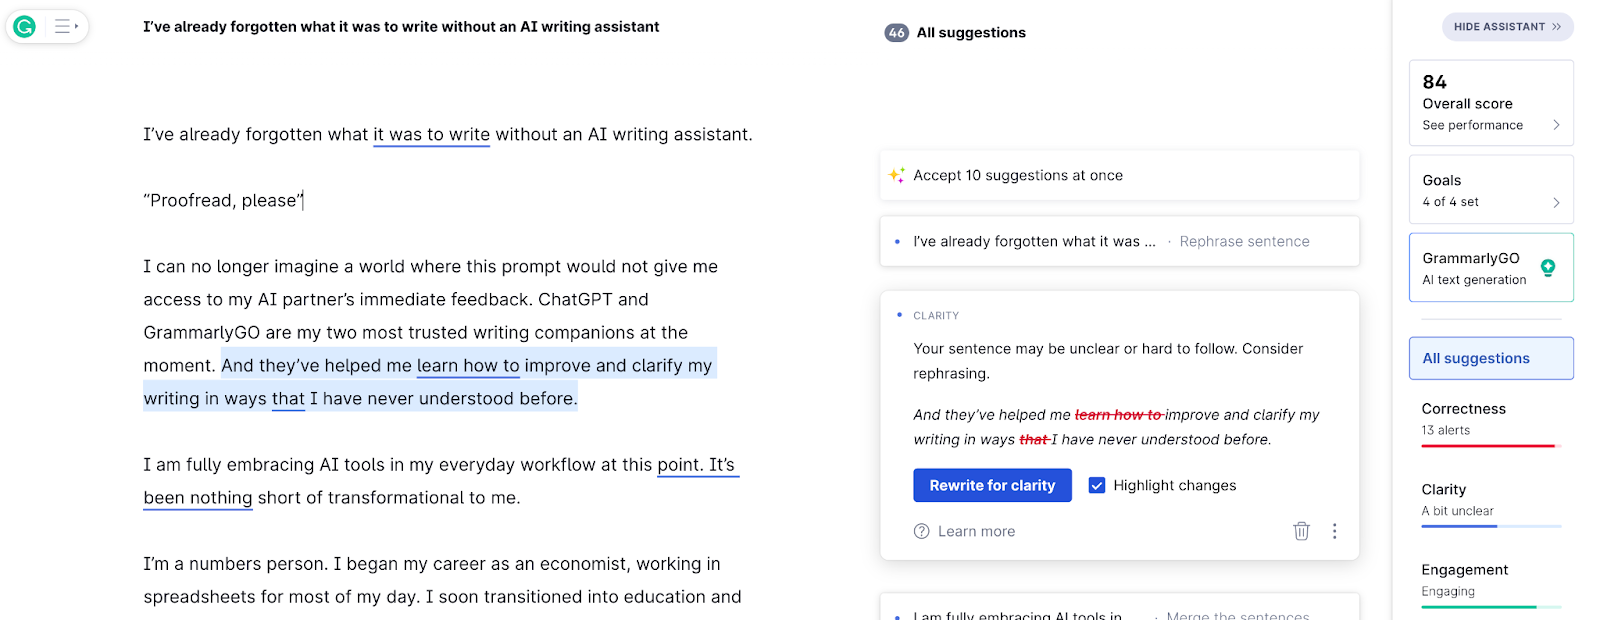Open more options three-dot menu
The width and height of the screenshot is (1600, 620).
click(x=1334, y=531)
